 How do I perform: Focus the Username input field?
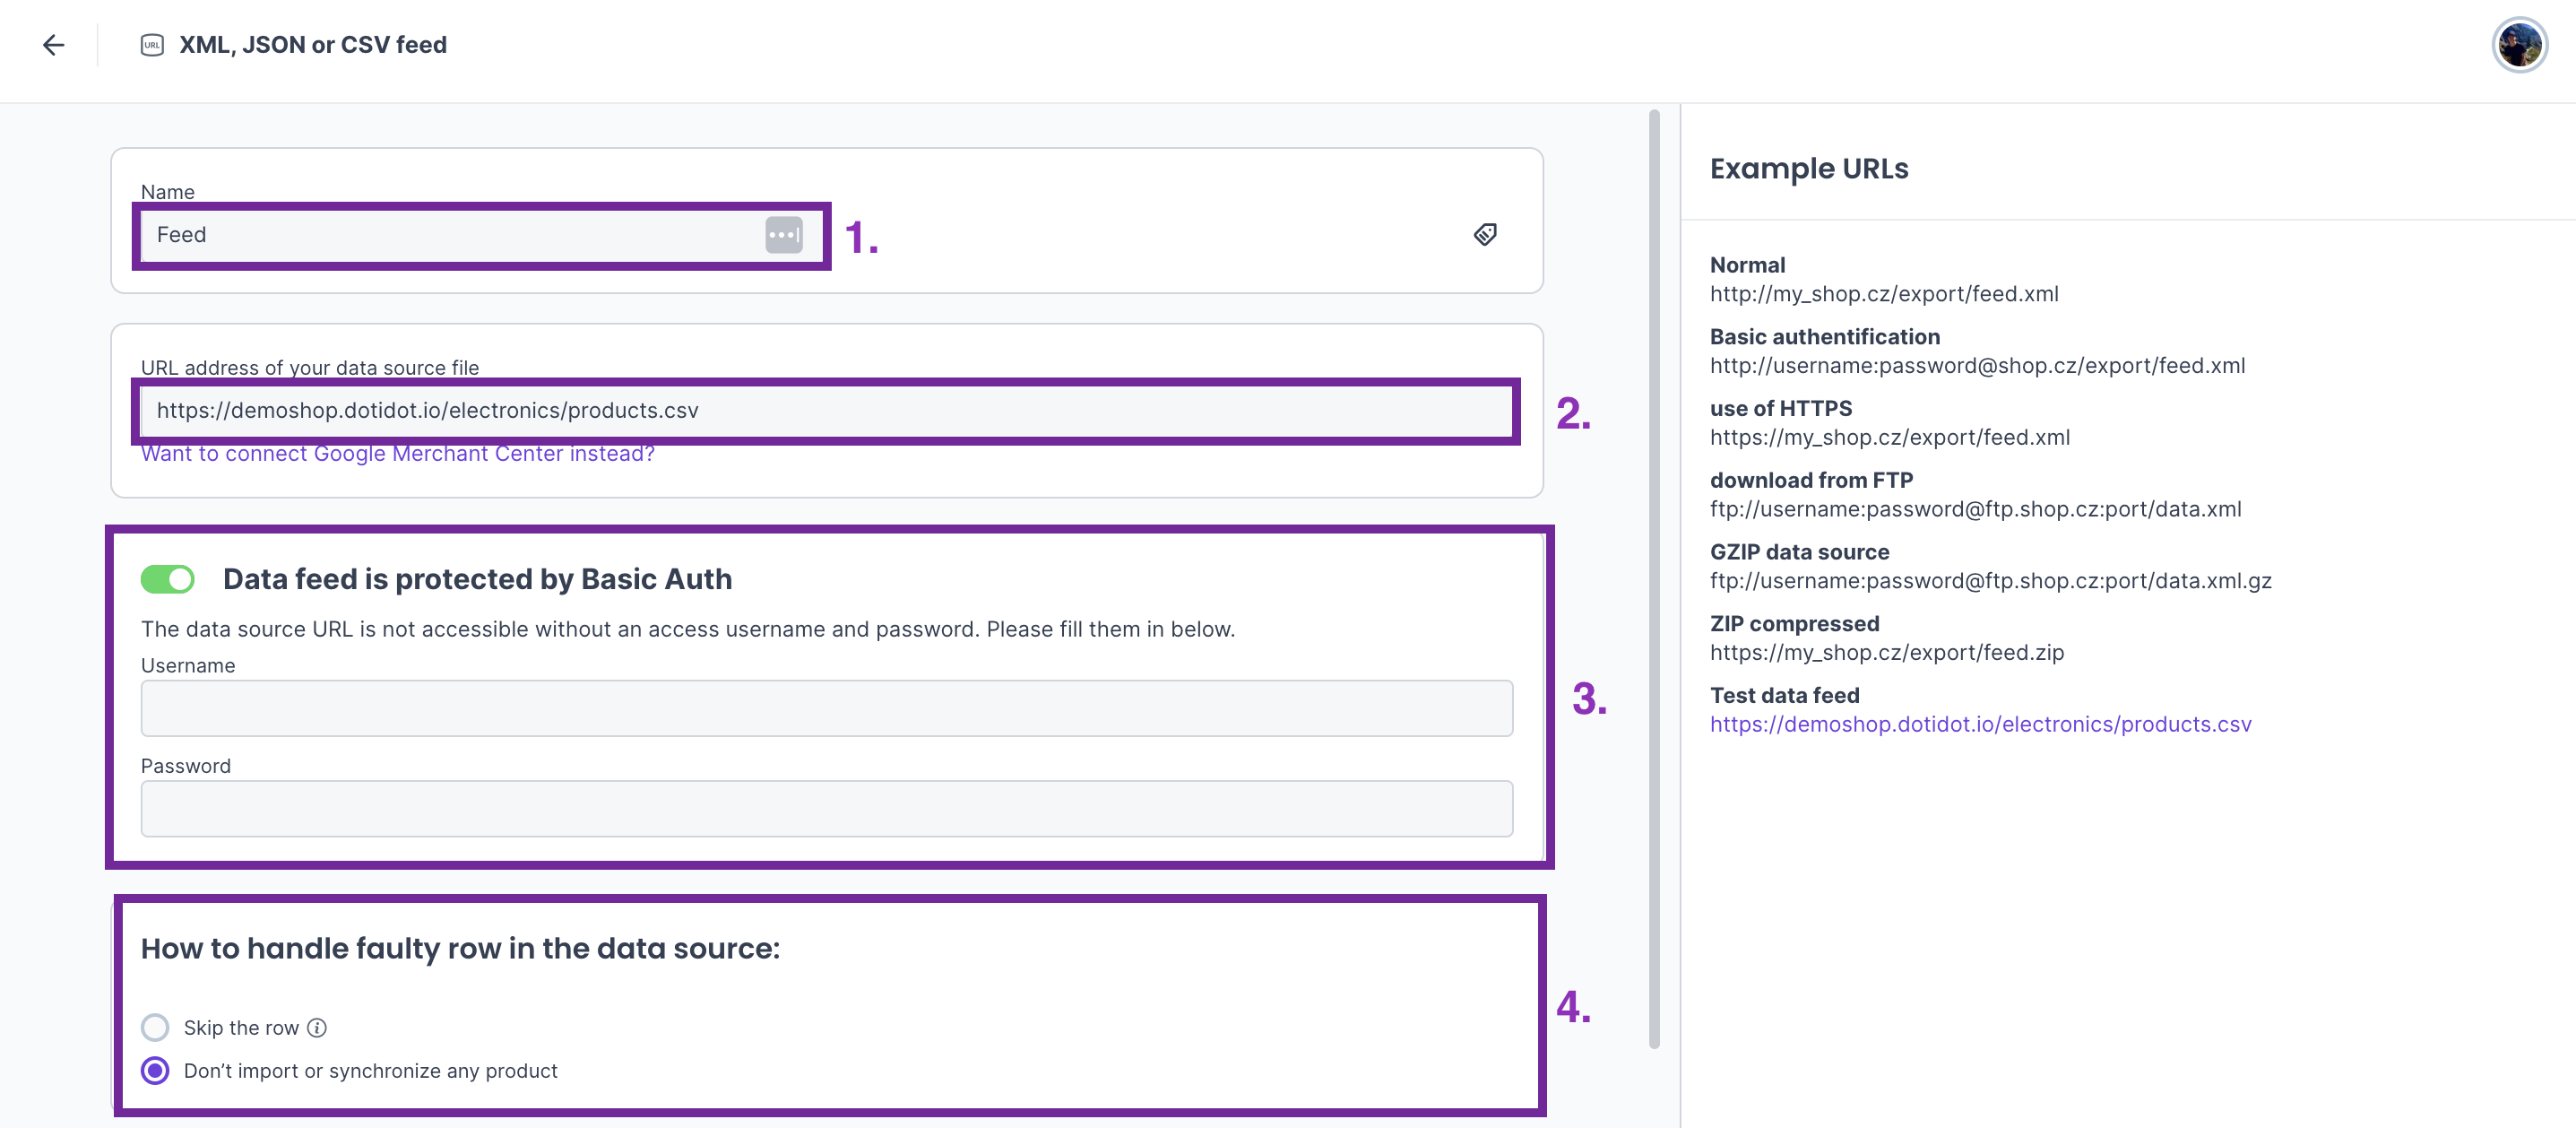coord(826,708)
